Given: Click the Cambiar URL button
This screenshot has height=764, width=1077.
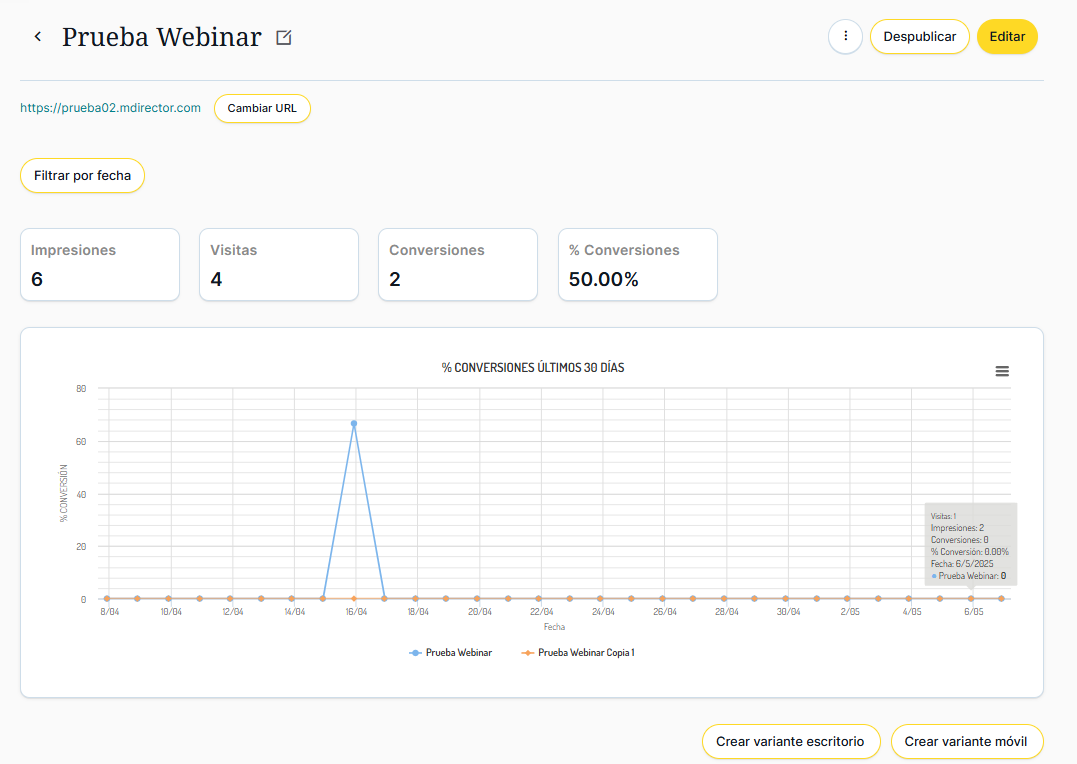Looking at the screenshot, I should click(262, 108).
